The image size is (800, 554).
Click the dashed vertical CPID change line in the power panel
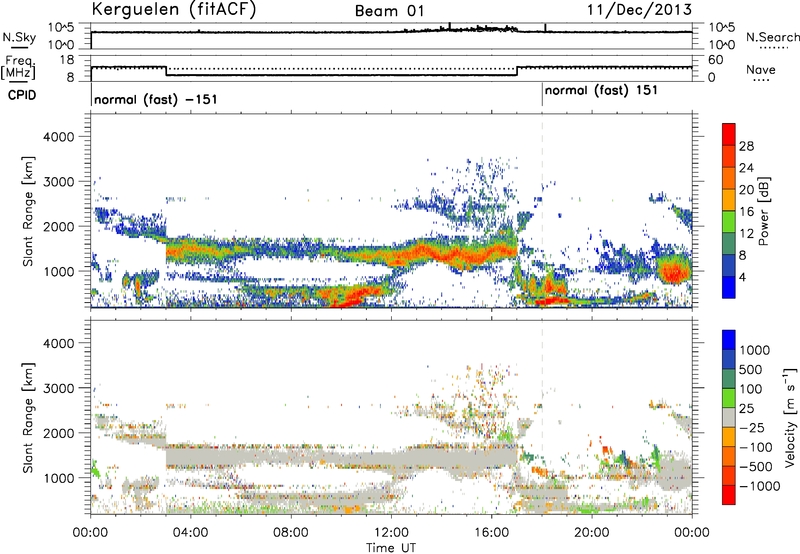coord(542,210)
